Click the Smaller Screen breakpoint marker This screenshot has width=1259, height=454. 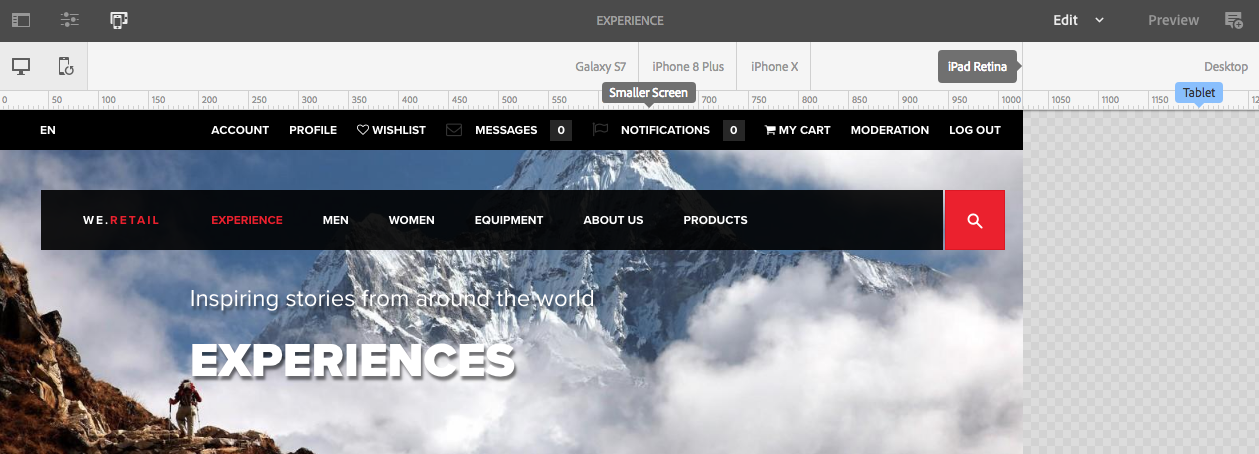pyautogui.click(x=649, y=93)
